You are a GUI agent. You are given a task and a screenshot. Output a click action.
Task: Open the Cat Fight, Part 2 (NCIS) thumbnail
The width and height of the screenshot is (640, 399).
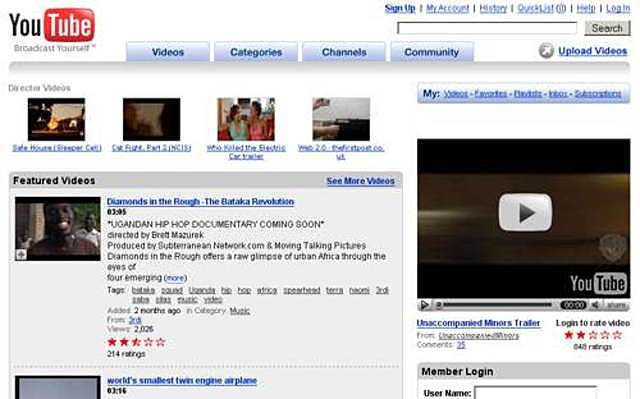[x=151, y=119]
